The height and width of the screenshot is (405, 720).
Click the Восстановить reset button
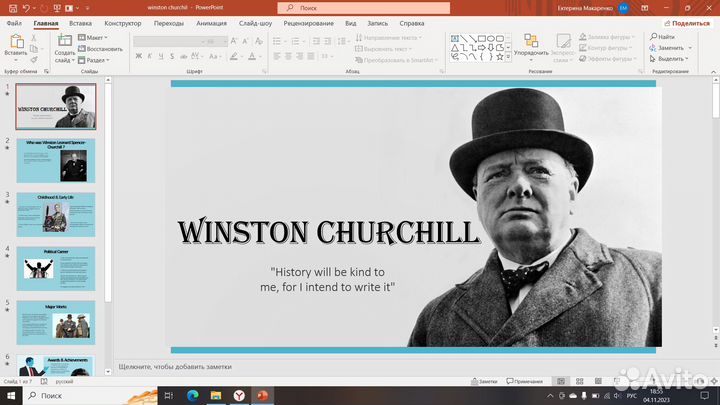click(103, 48)
